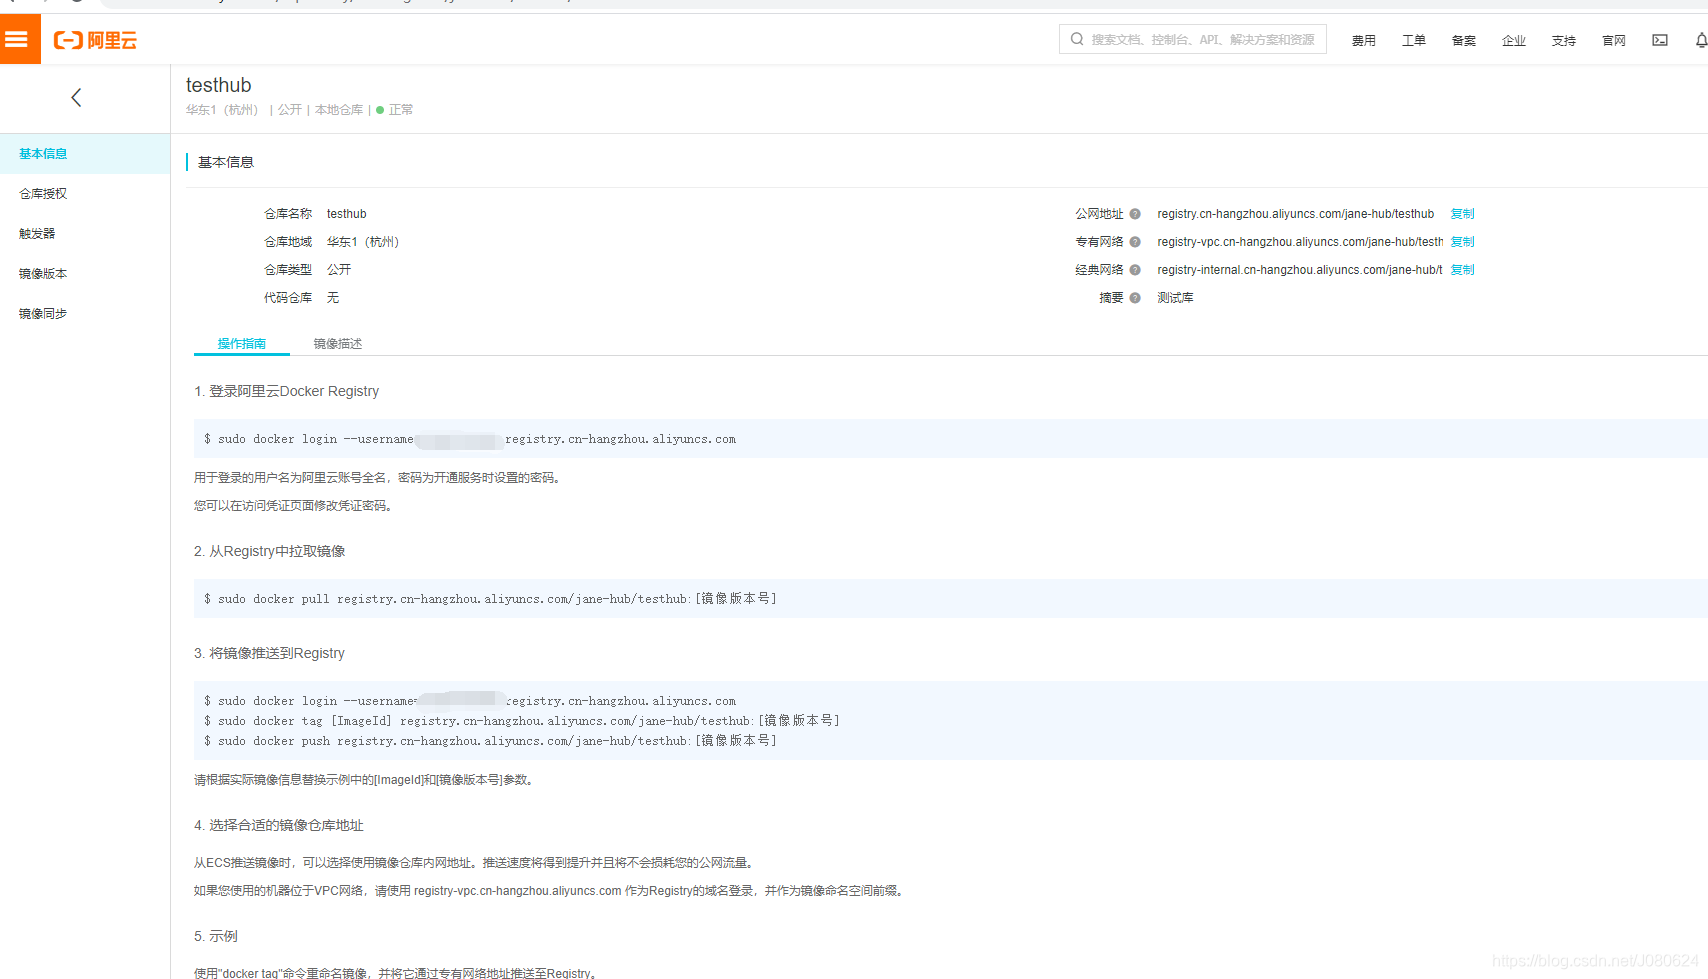1708x979 pixels.
Task: Open 仓库授权 in the sidebar
Action: 85,194
